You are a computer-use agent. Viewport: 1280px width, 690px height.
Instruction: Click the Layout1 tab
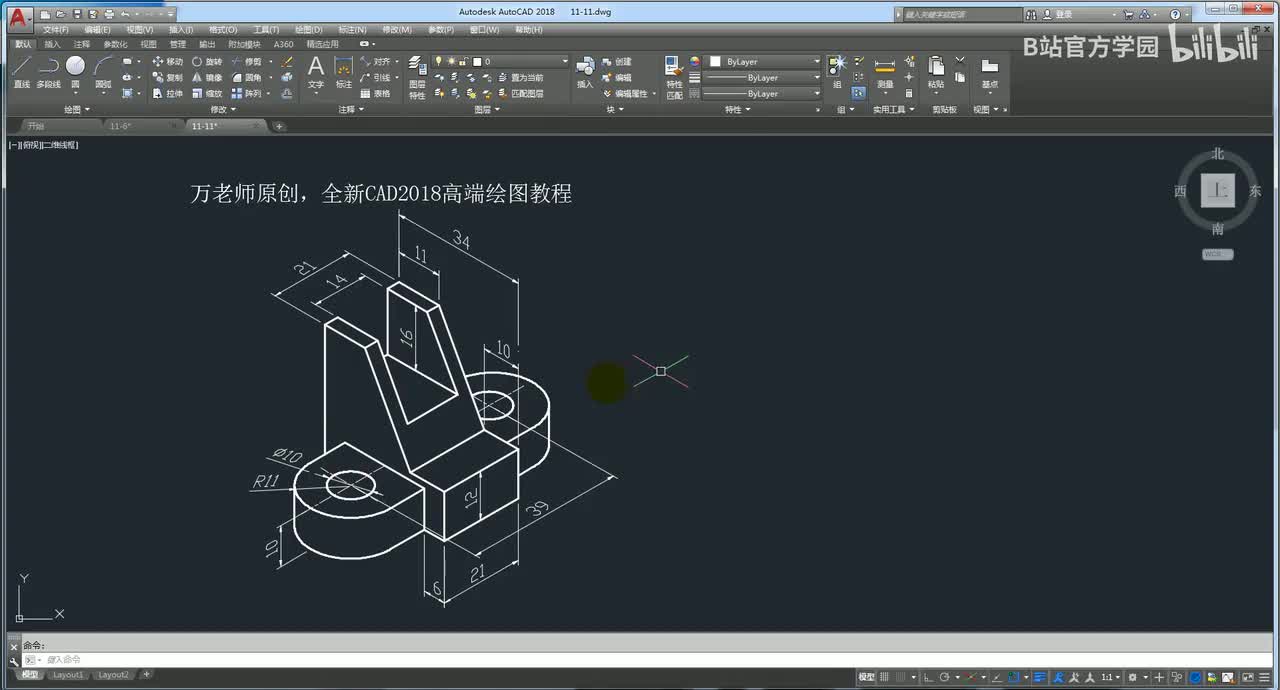coord(68,675)
